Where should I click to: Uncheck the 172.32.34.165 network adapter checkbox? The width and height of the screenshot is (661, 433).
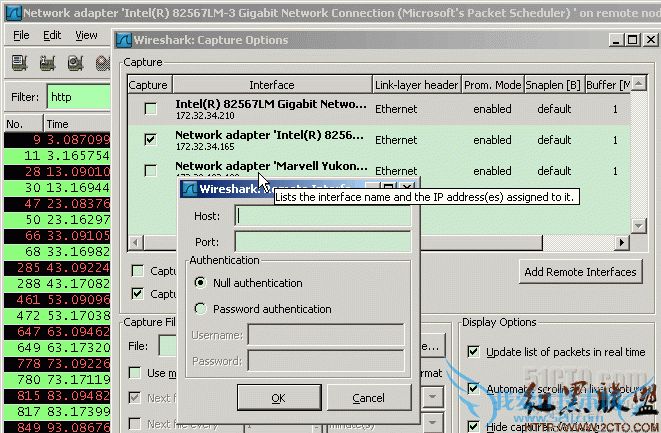[x=150, y=140]
